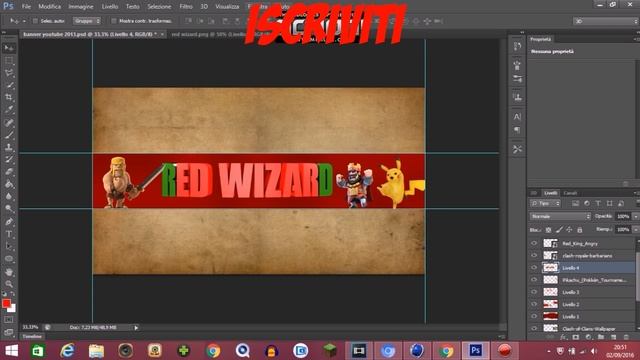The image size is (640, 360).
Task: Click the red foreground color swatch
Action: tap(6, 303)
